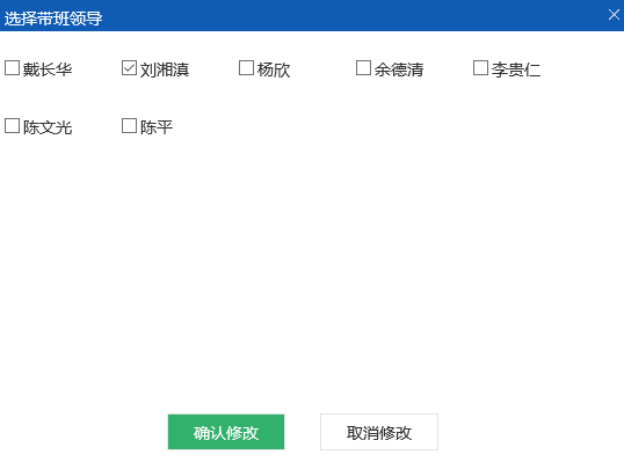Uncheck the 刘湘滇 checkbox
Image resolution: width=625 pixels, height=456 pixels.
(129, 69)
